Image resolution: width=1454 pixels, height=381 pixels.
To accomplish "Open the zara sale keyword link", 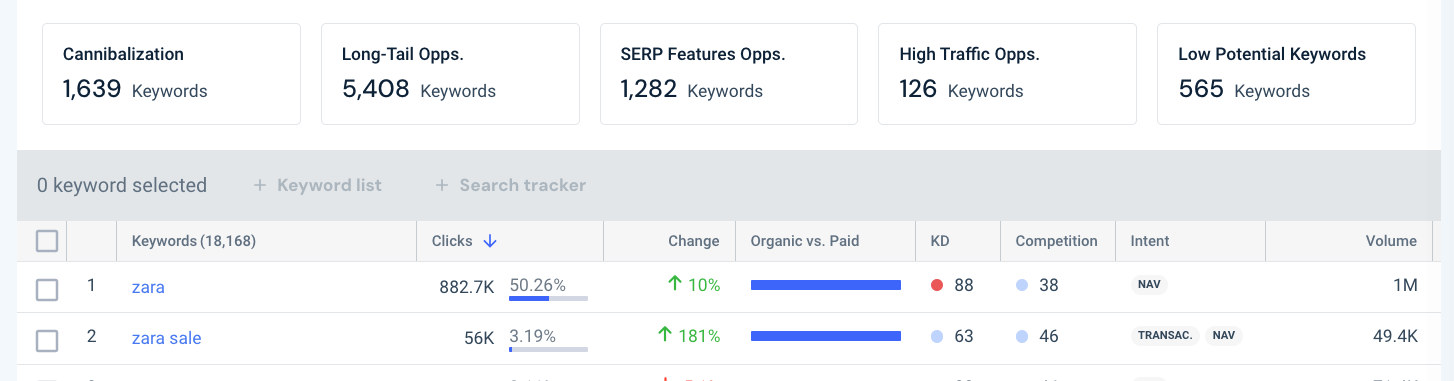I will [167, 338].
